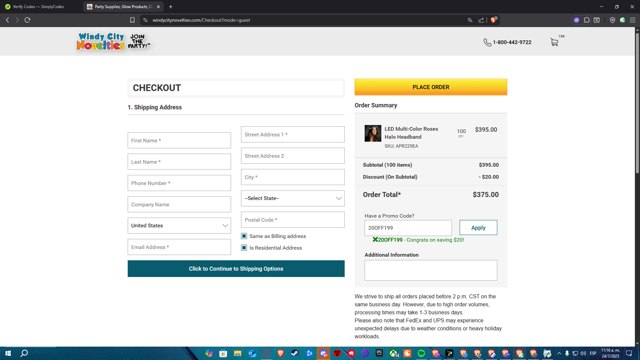This screenshot has height=360, width=640.
Task: Click the Company Name field
Action: tap(179, 204)
